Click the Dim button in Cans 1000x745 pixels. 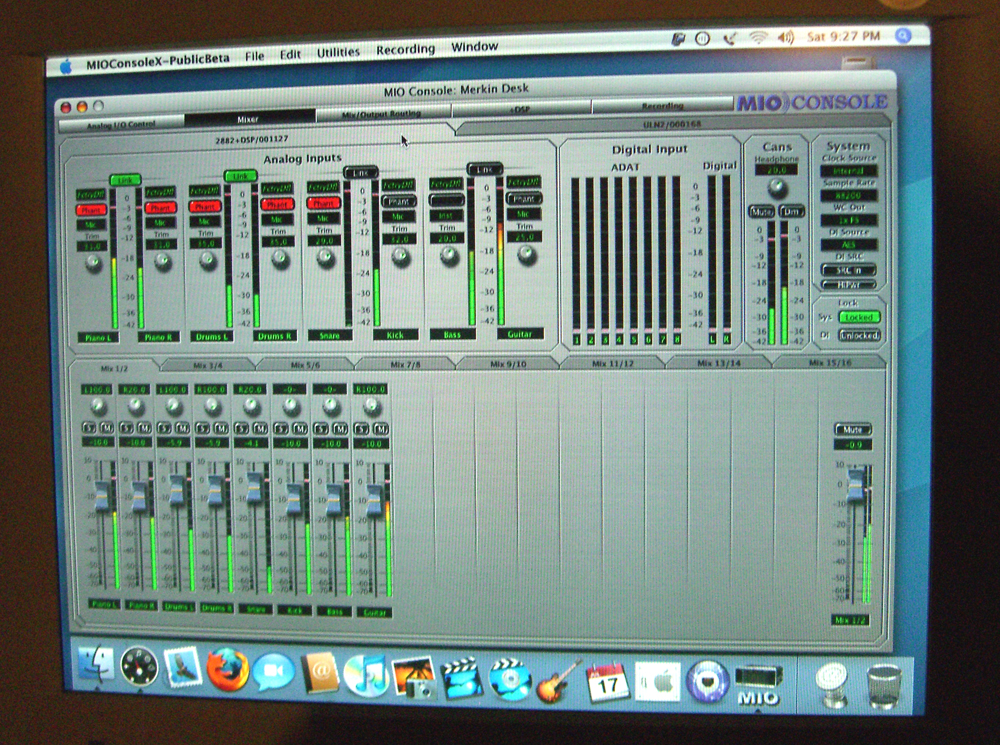tap(791, 211)
